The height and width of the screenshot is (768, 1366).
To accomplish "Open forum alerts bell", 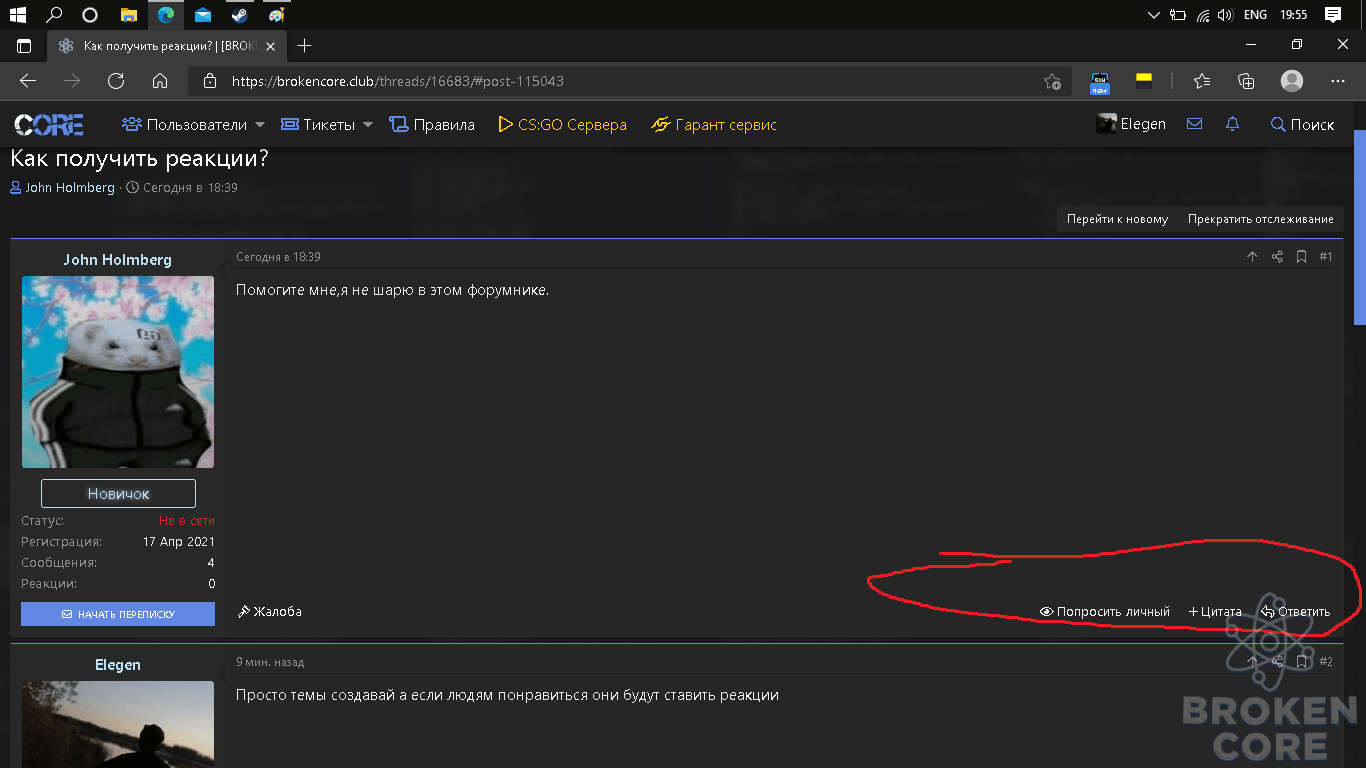I will 1232,124.
